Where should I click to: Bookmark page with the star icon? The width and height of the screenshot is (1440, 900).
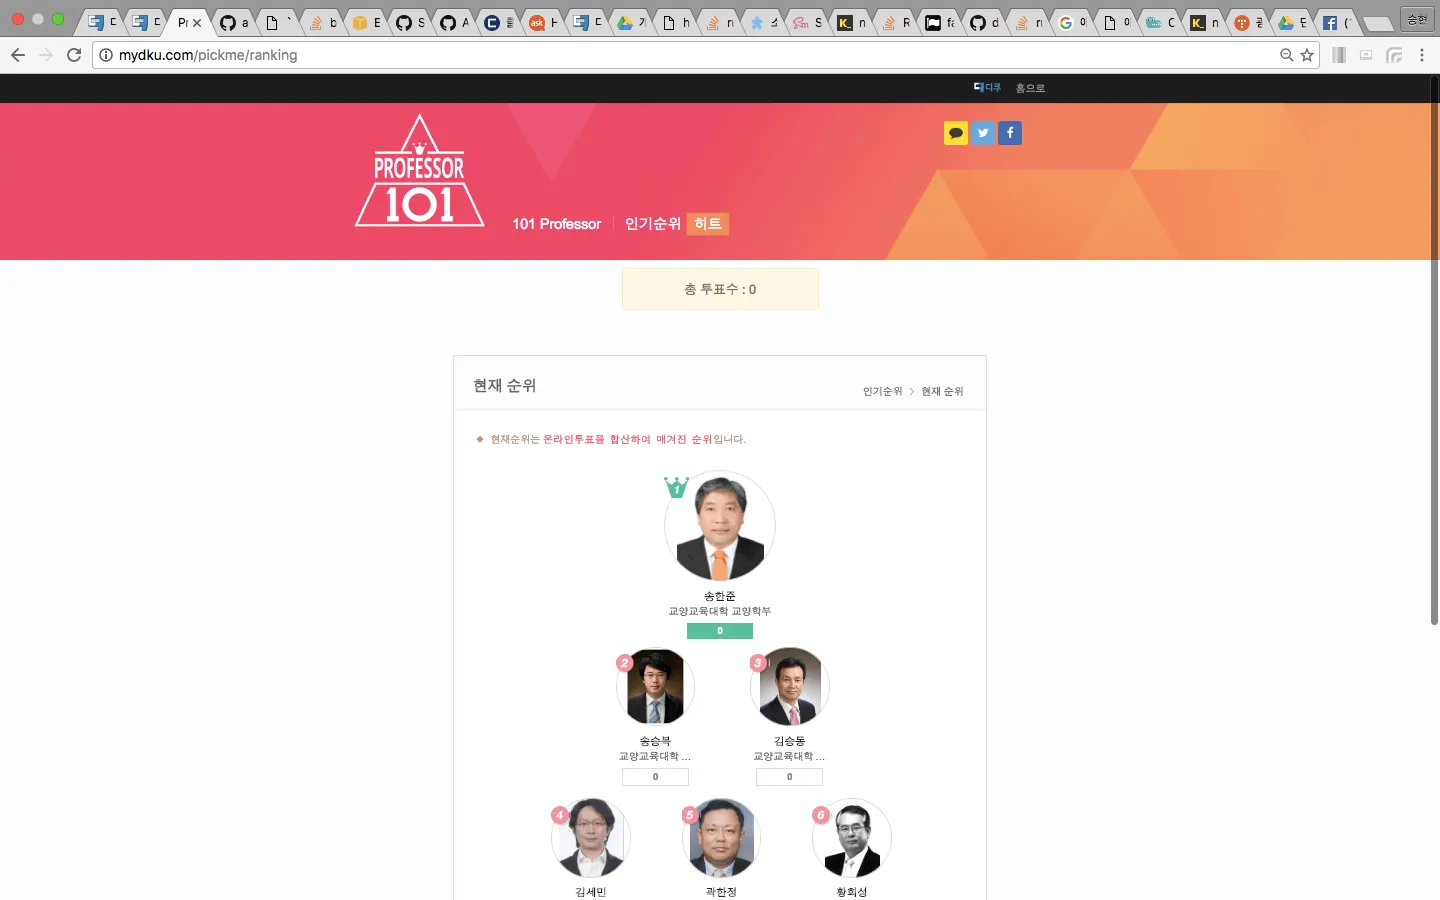(1307, 55)
